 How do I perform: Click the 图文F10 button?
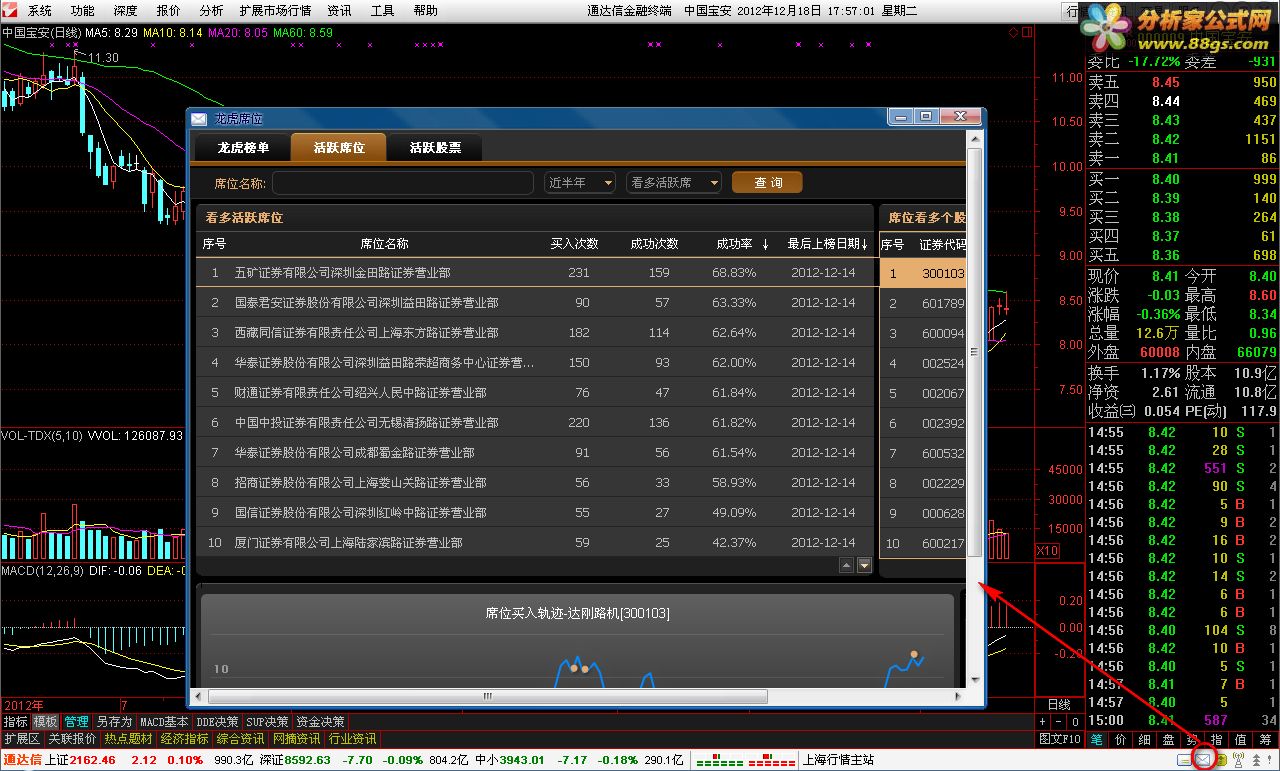(x=1059, y=739)
